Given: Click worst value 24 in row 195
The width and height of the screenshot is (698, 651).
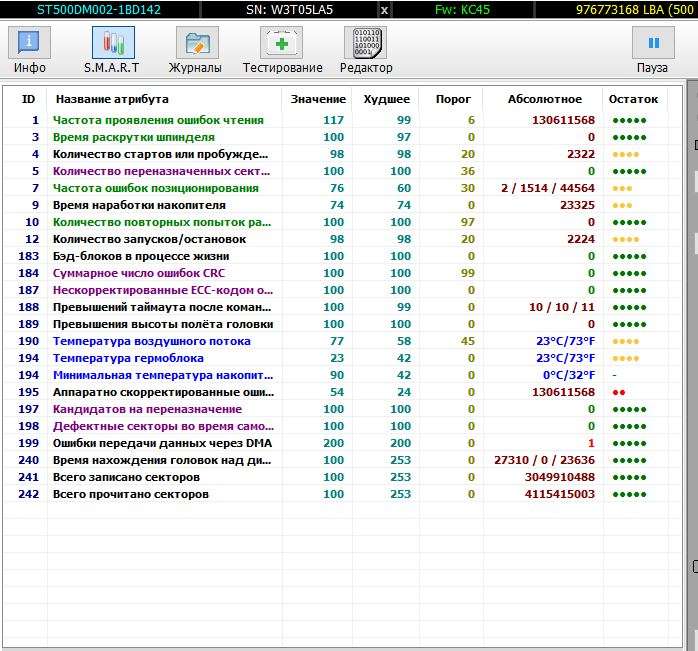Looking at the screenshot, I should pos(404,392).
